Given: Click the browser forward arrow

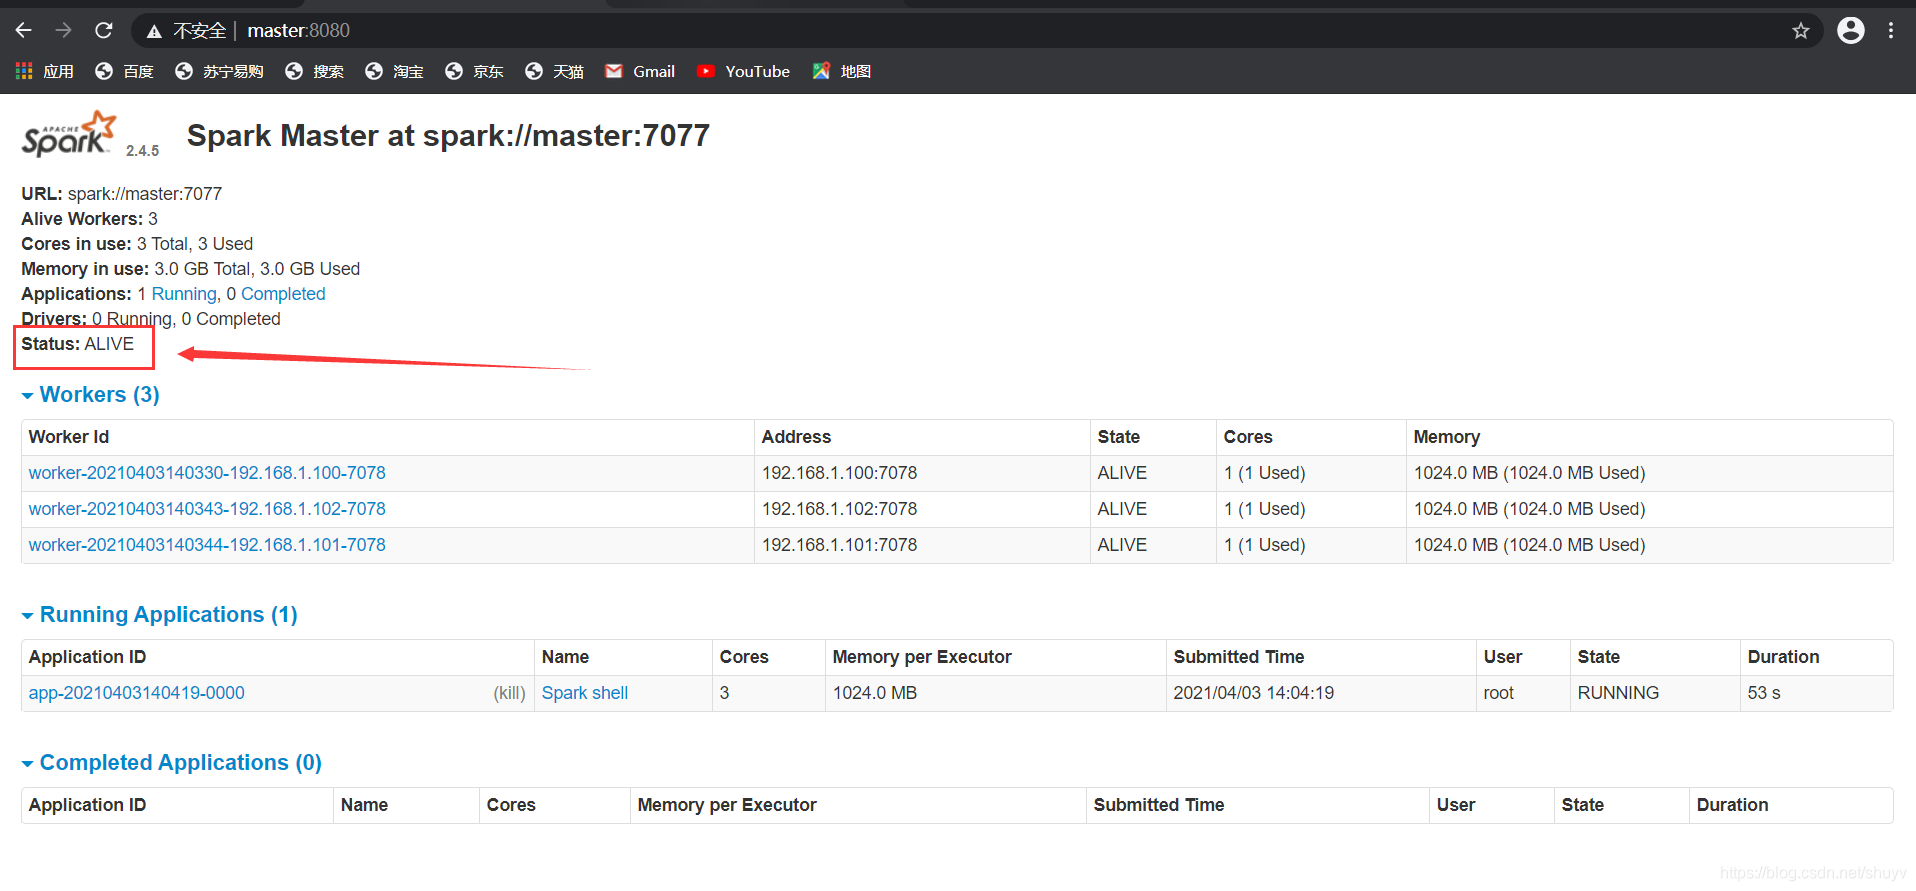Looking at the screenshot, I should click(64, 31).
